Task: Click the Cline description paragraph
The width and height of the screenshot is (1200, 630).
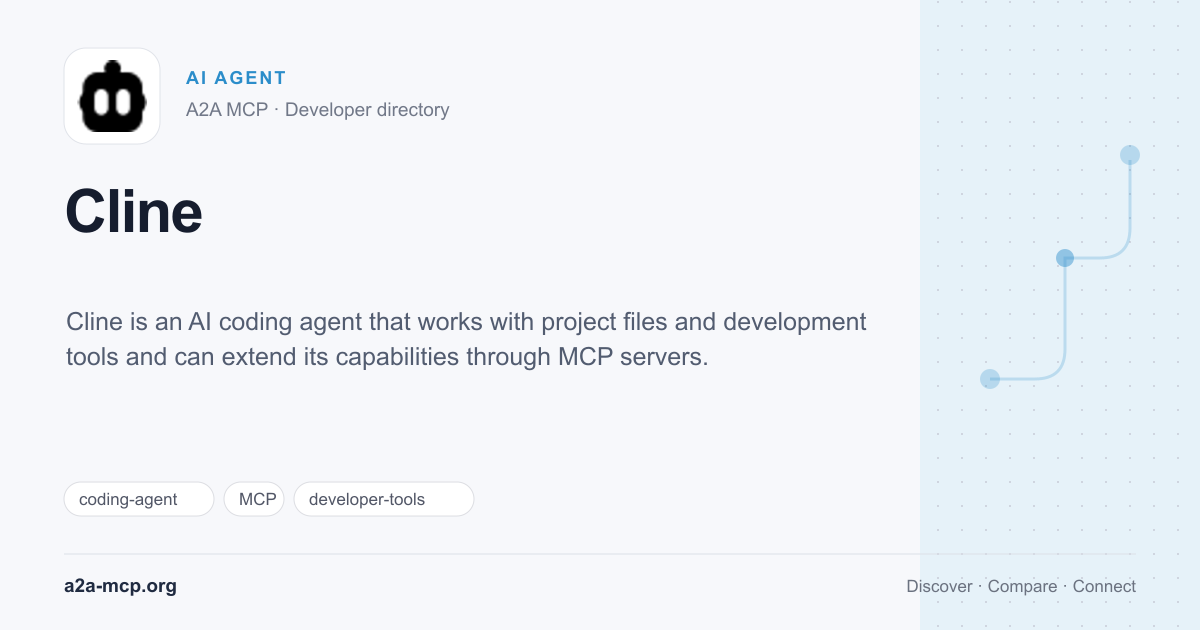Action: tap(466, 339)
